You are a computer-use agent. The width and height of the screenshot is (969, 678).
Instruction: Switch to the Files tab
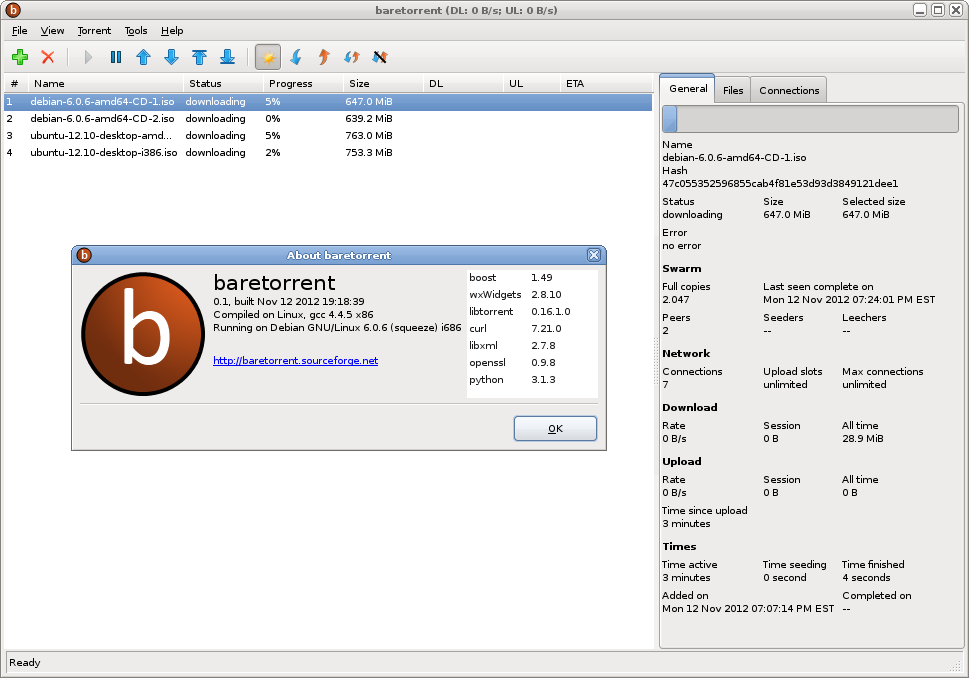[x=732, y=89]
